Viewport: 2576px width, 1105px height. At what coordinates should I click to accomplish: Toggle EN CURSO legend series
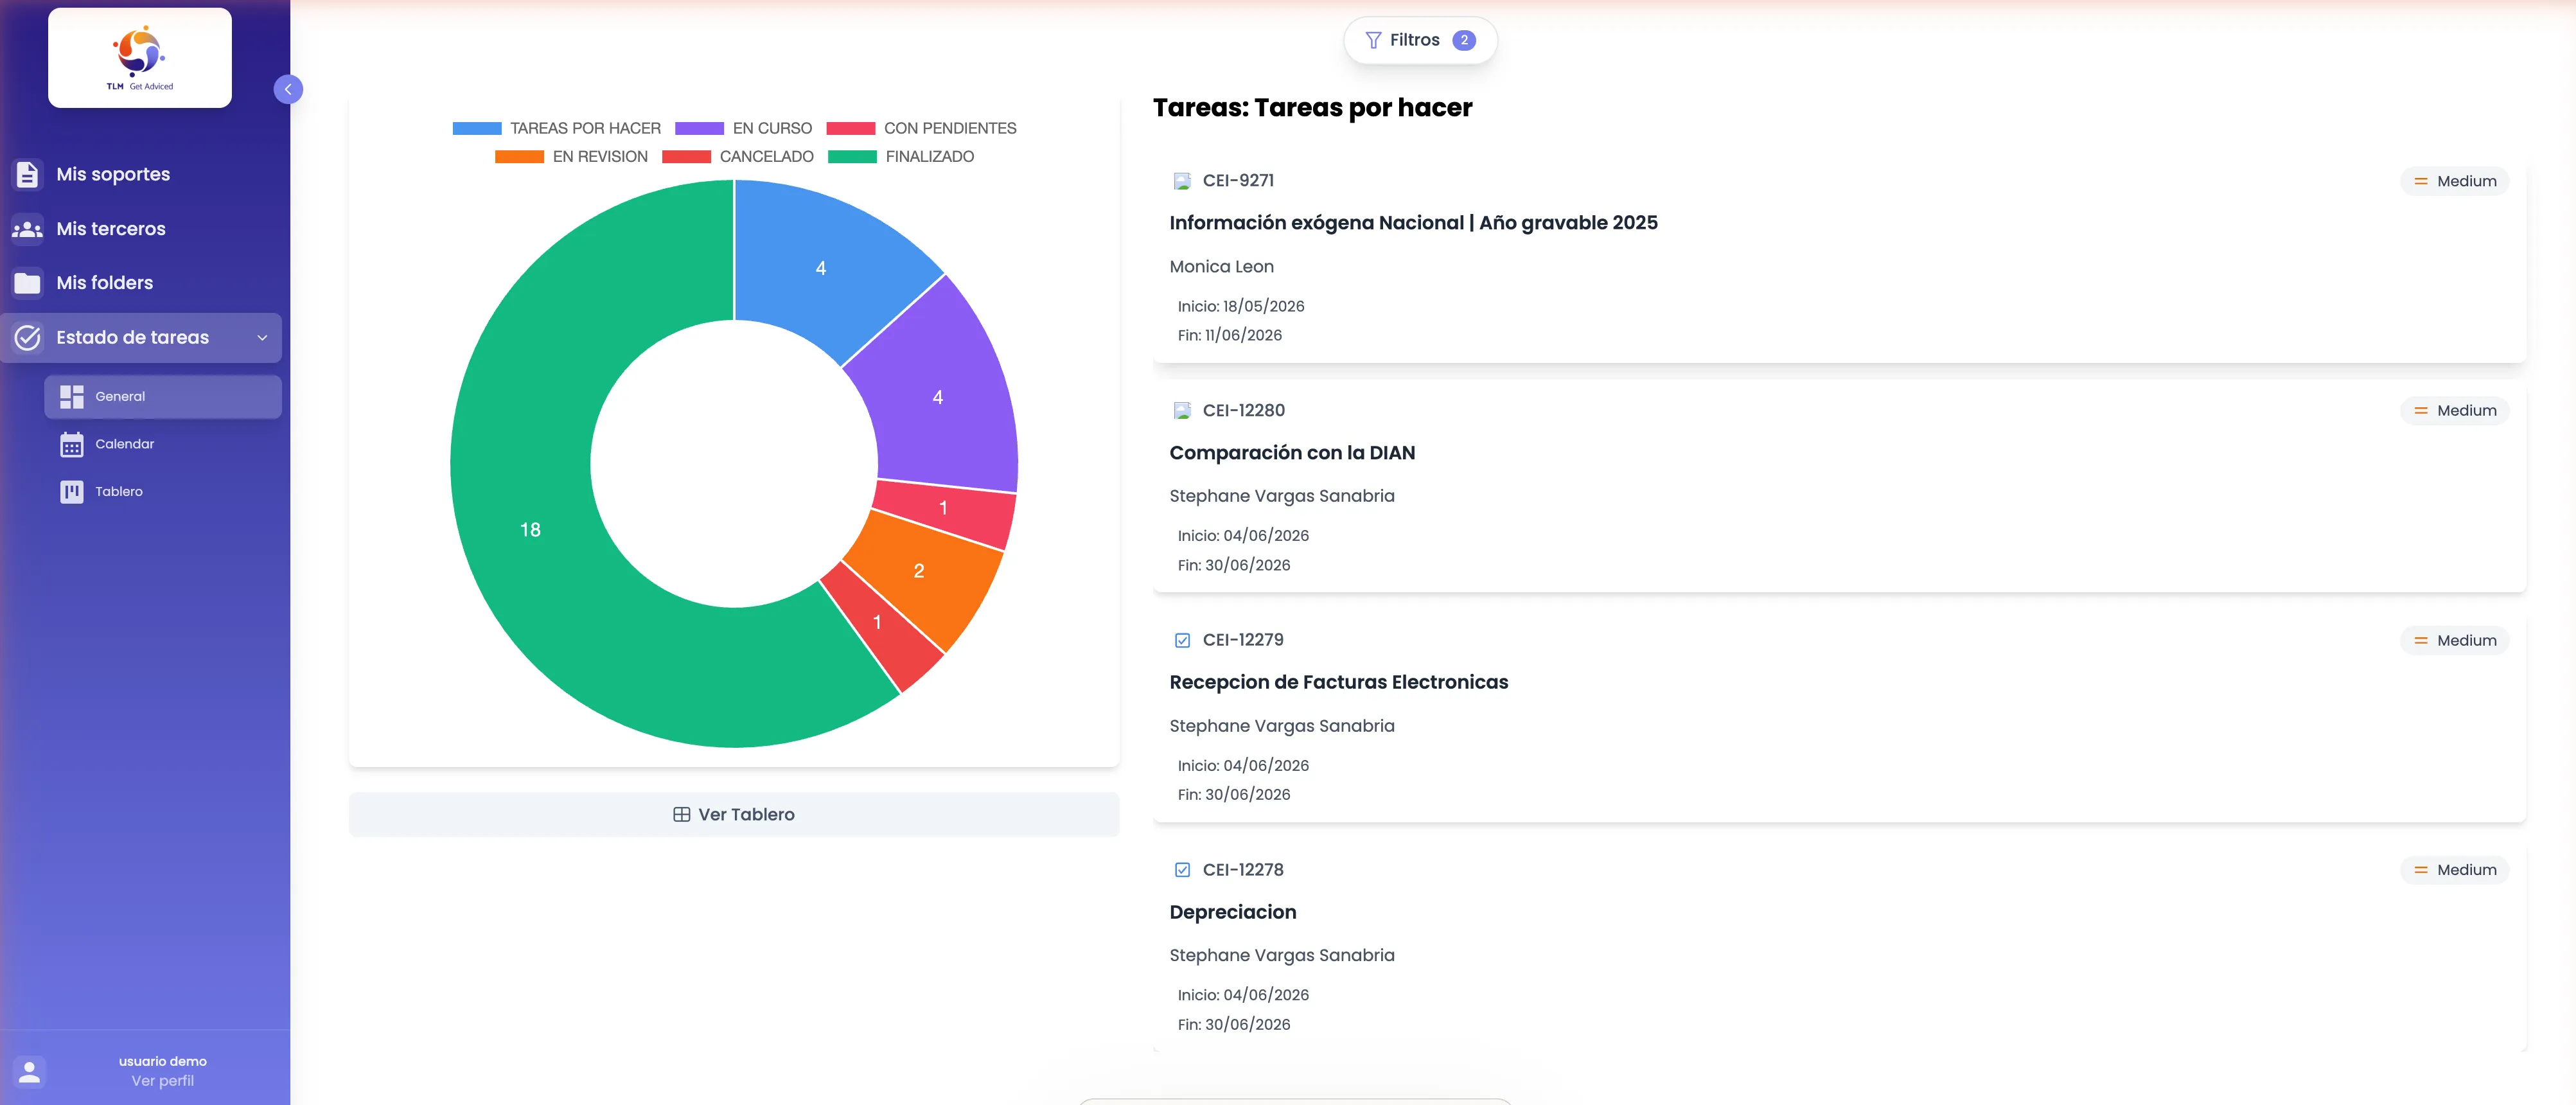[743, 128]
